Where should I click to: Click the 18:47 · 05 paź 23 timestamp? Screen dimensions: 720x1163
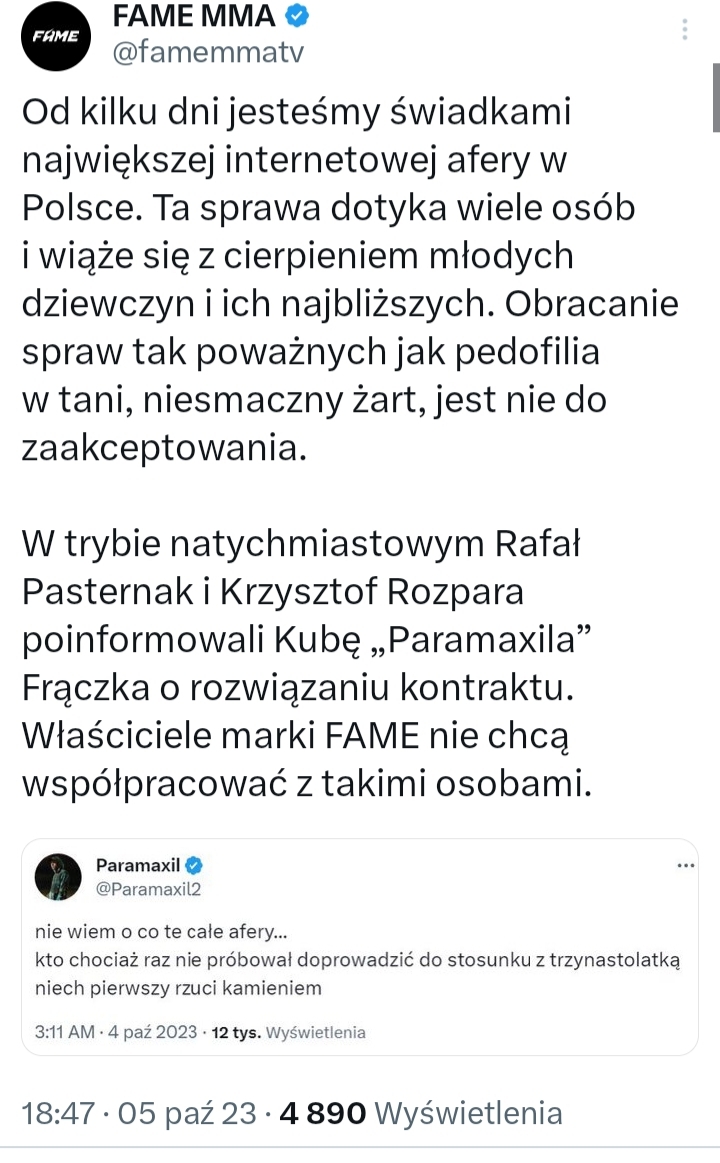coord(139,1112)
